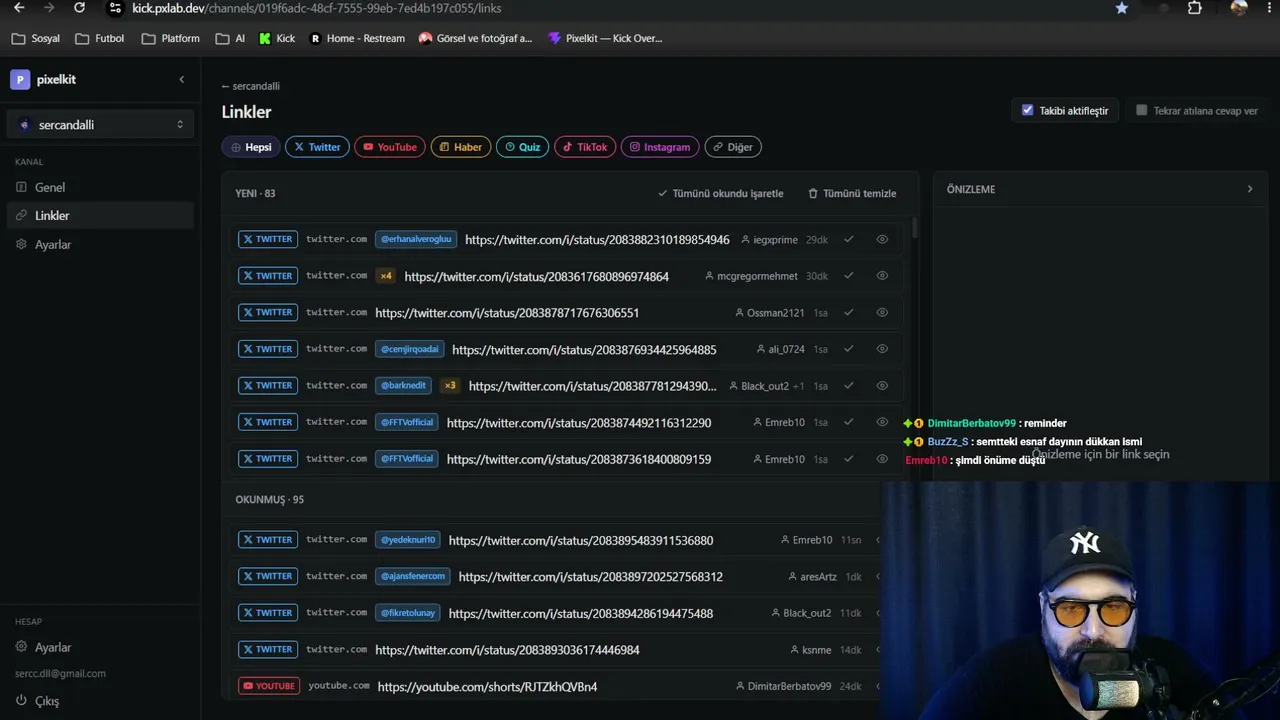Open site information icon beside the URL
The height and width of the screenshot is (720, 1280).
click(115, 8)
